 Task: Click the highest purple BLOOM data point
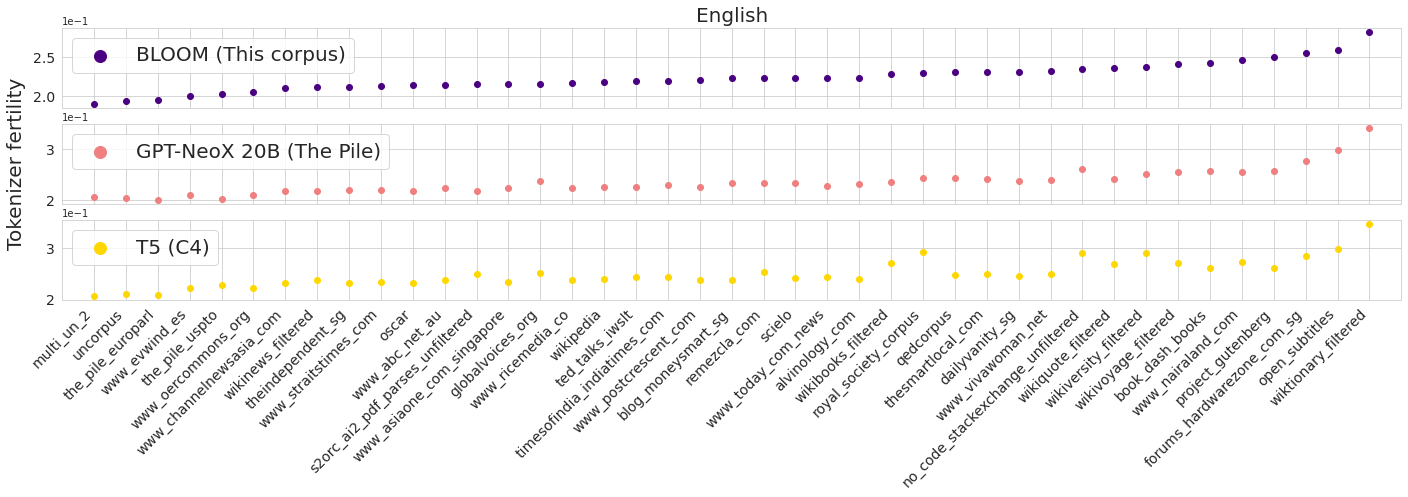pos(1369,32)
